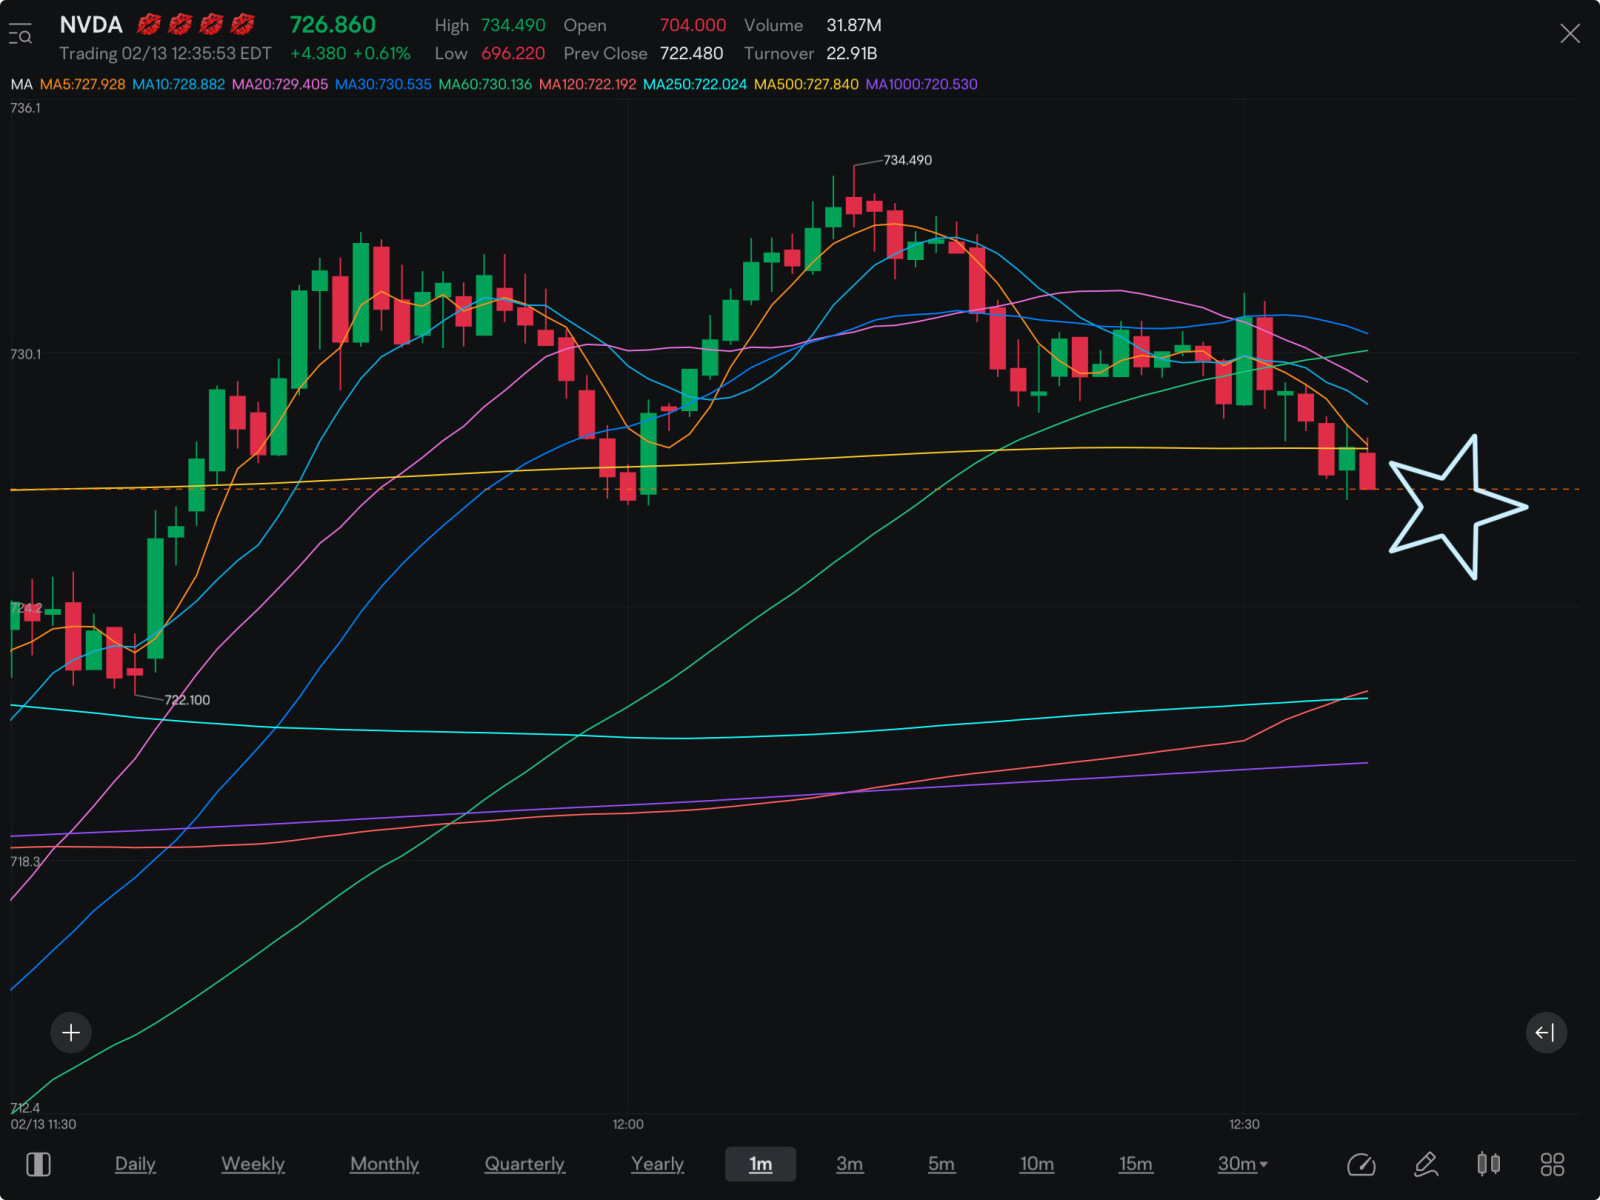Open the speedometer indicator icon
Viewport: 1600px width, 1200px height.
click(x=1361, y=1164)
